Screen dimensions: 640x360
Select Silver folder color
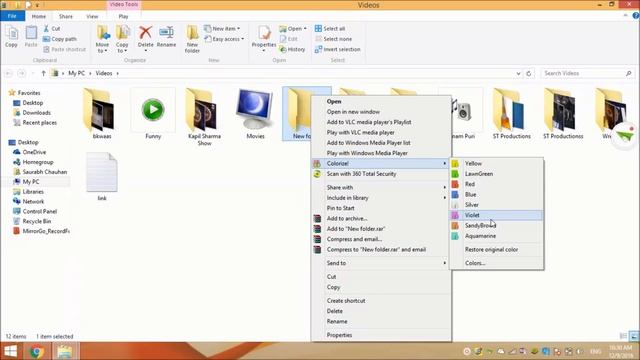pyautogui.click(x=497, y=205)
